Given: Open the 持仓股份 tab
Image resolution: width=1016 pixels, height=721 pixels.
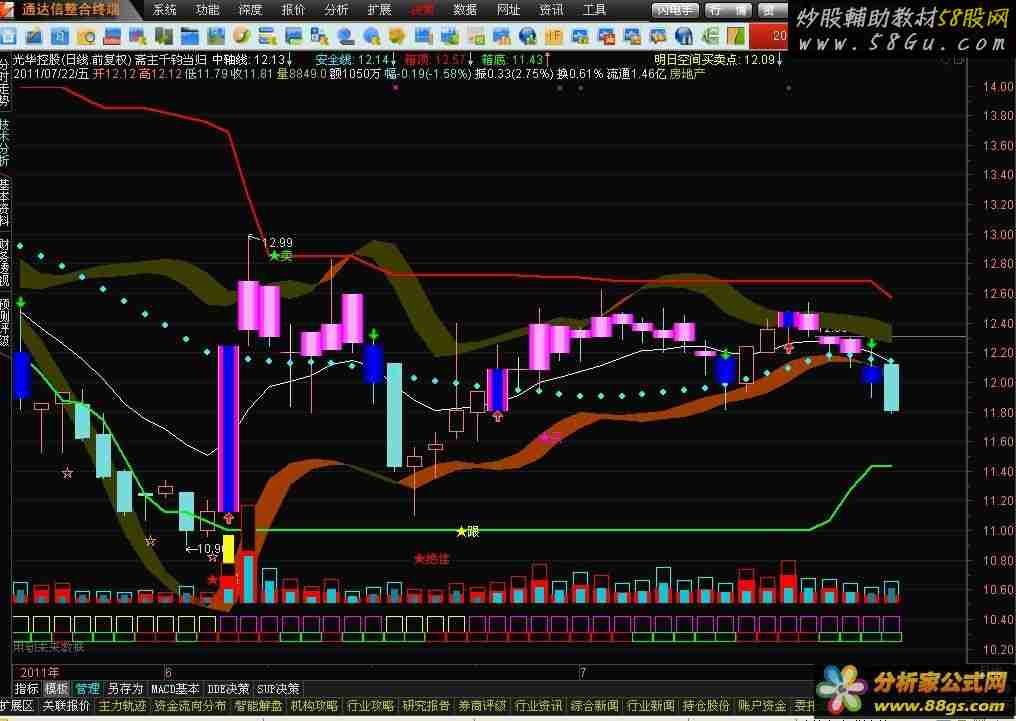Looking at the screenshot, I should pyautogui.click(x=706, y=705).
